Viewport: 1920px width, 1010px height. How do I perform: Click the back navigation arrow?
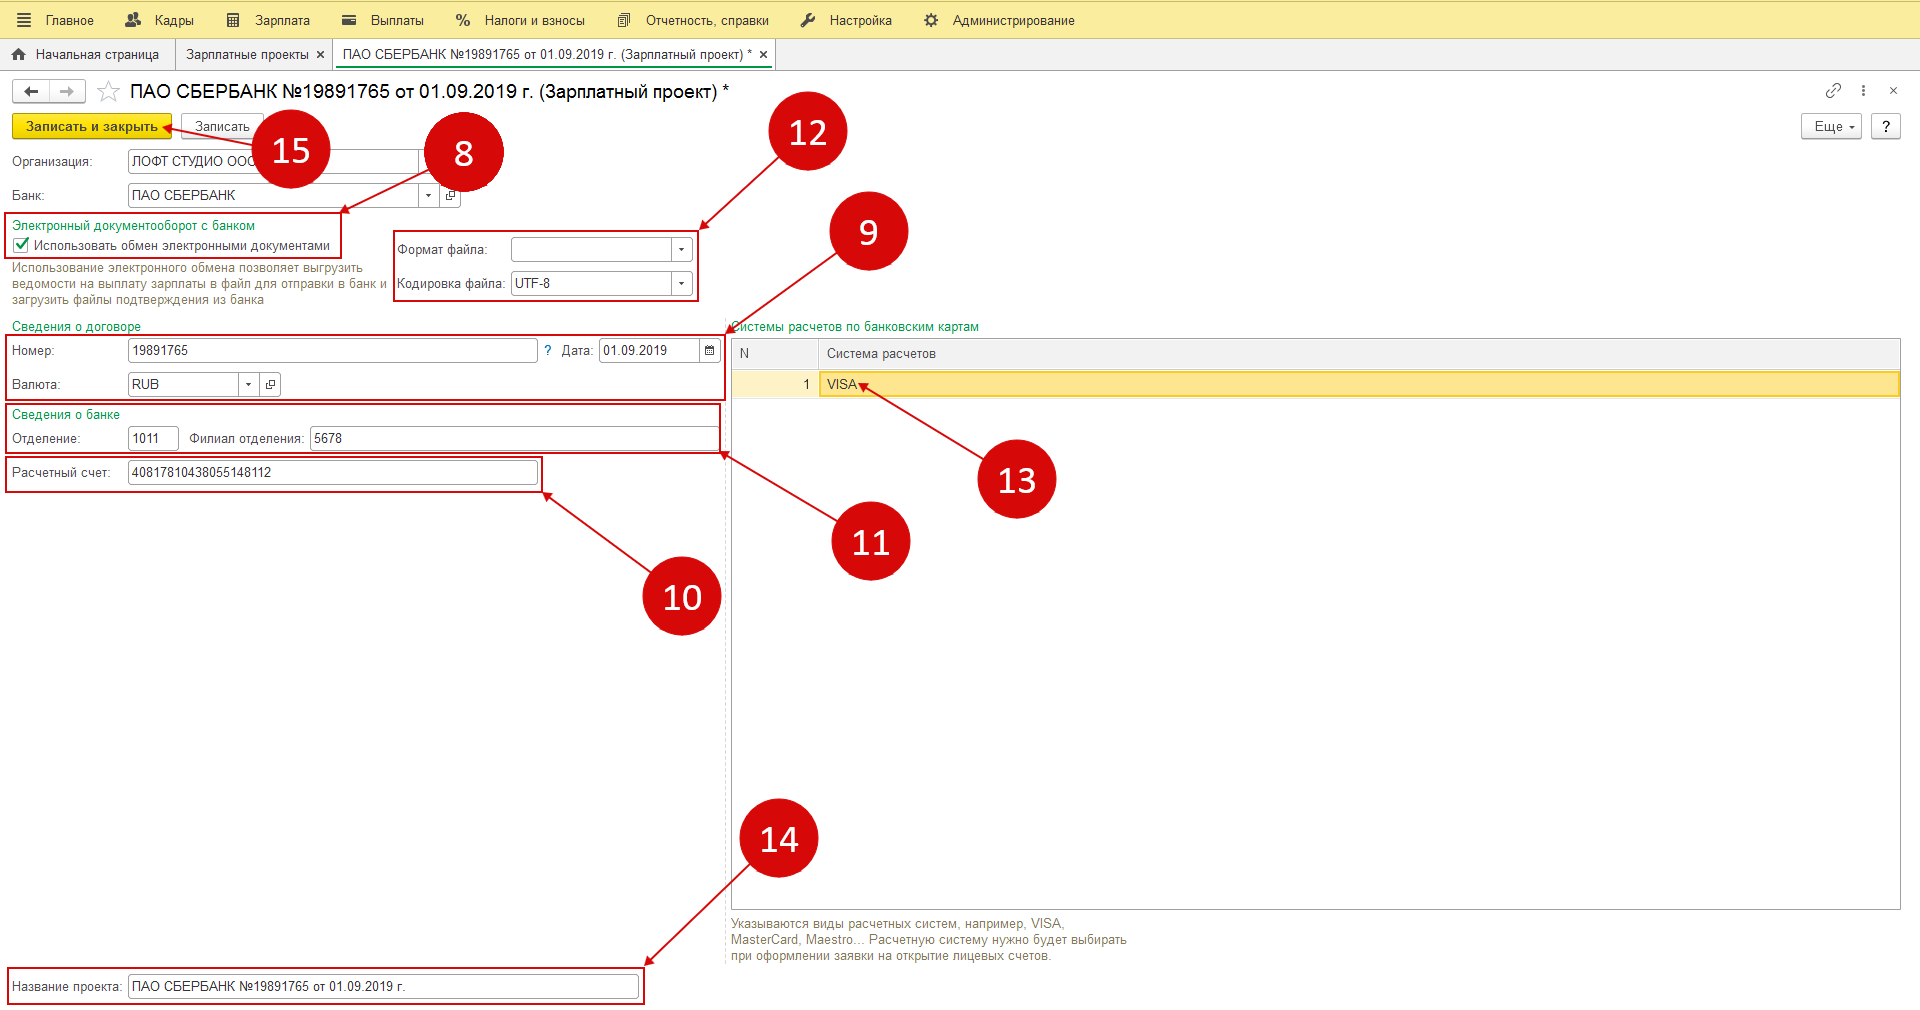coord(31,92)
